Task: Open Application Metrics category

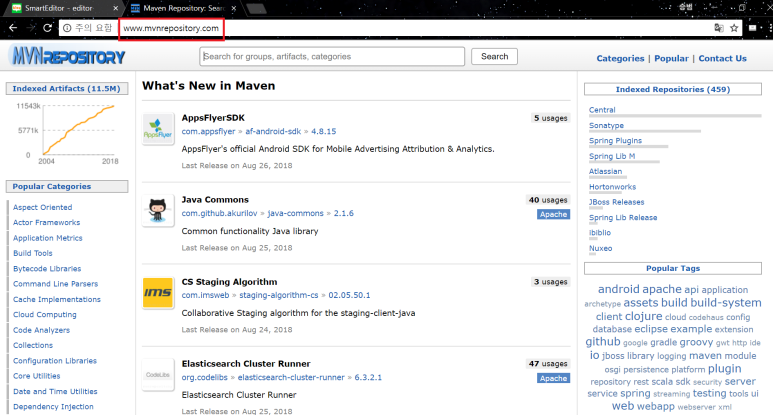Action: [x=48, y=238]
